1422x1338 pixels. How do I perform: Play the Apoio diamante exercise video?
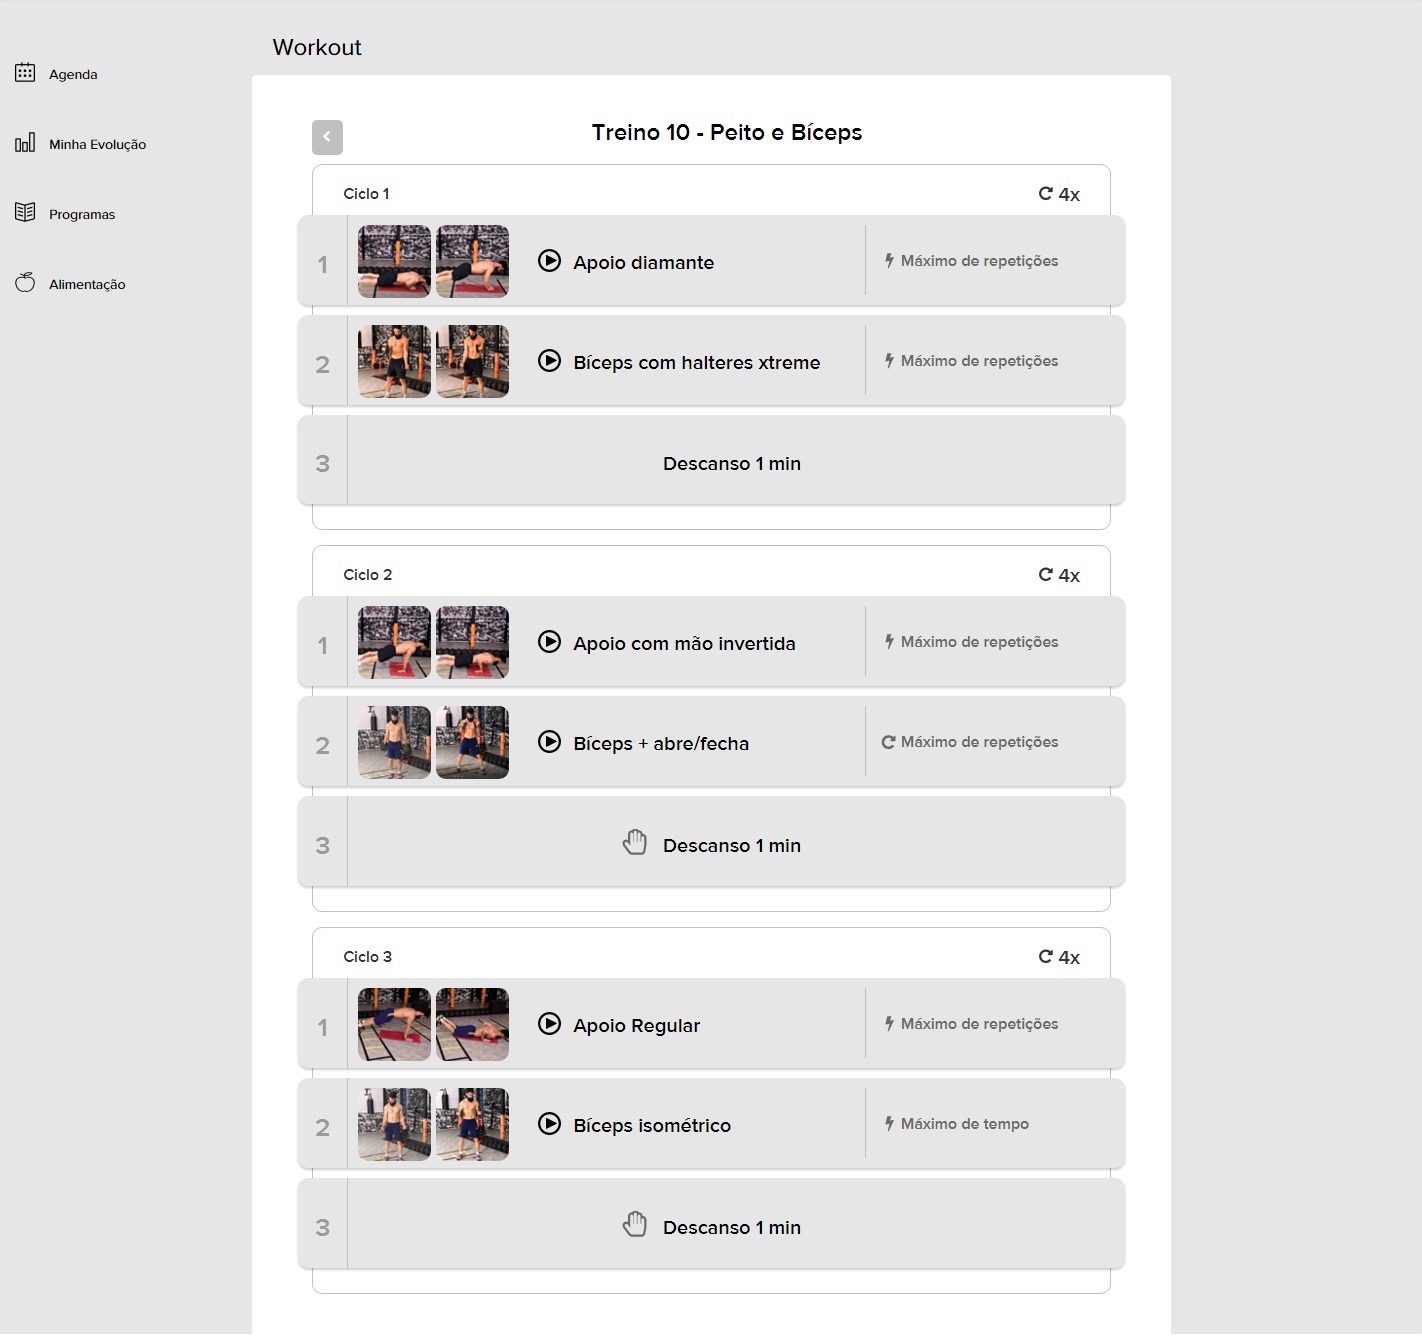point(549,261)
